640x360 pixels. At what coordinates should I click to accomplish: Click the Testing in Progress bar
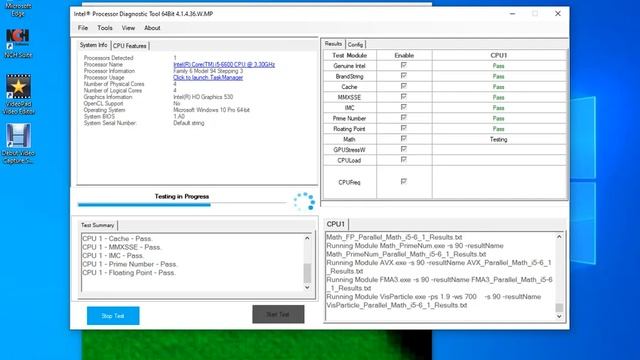tap(182, 204)
